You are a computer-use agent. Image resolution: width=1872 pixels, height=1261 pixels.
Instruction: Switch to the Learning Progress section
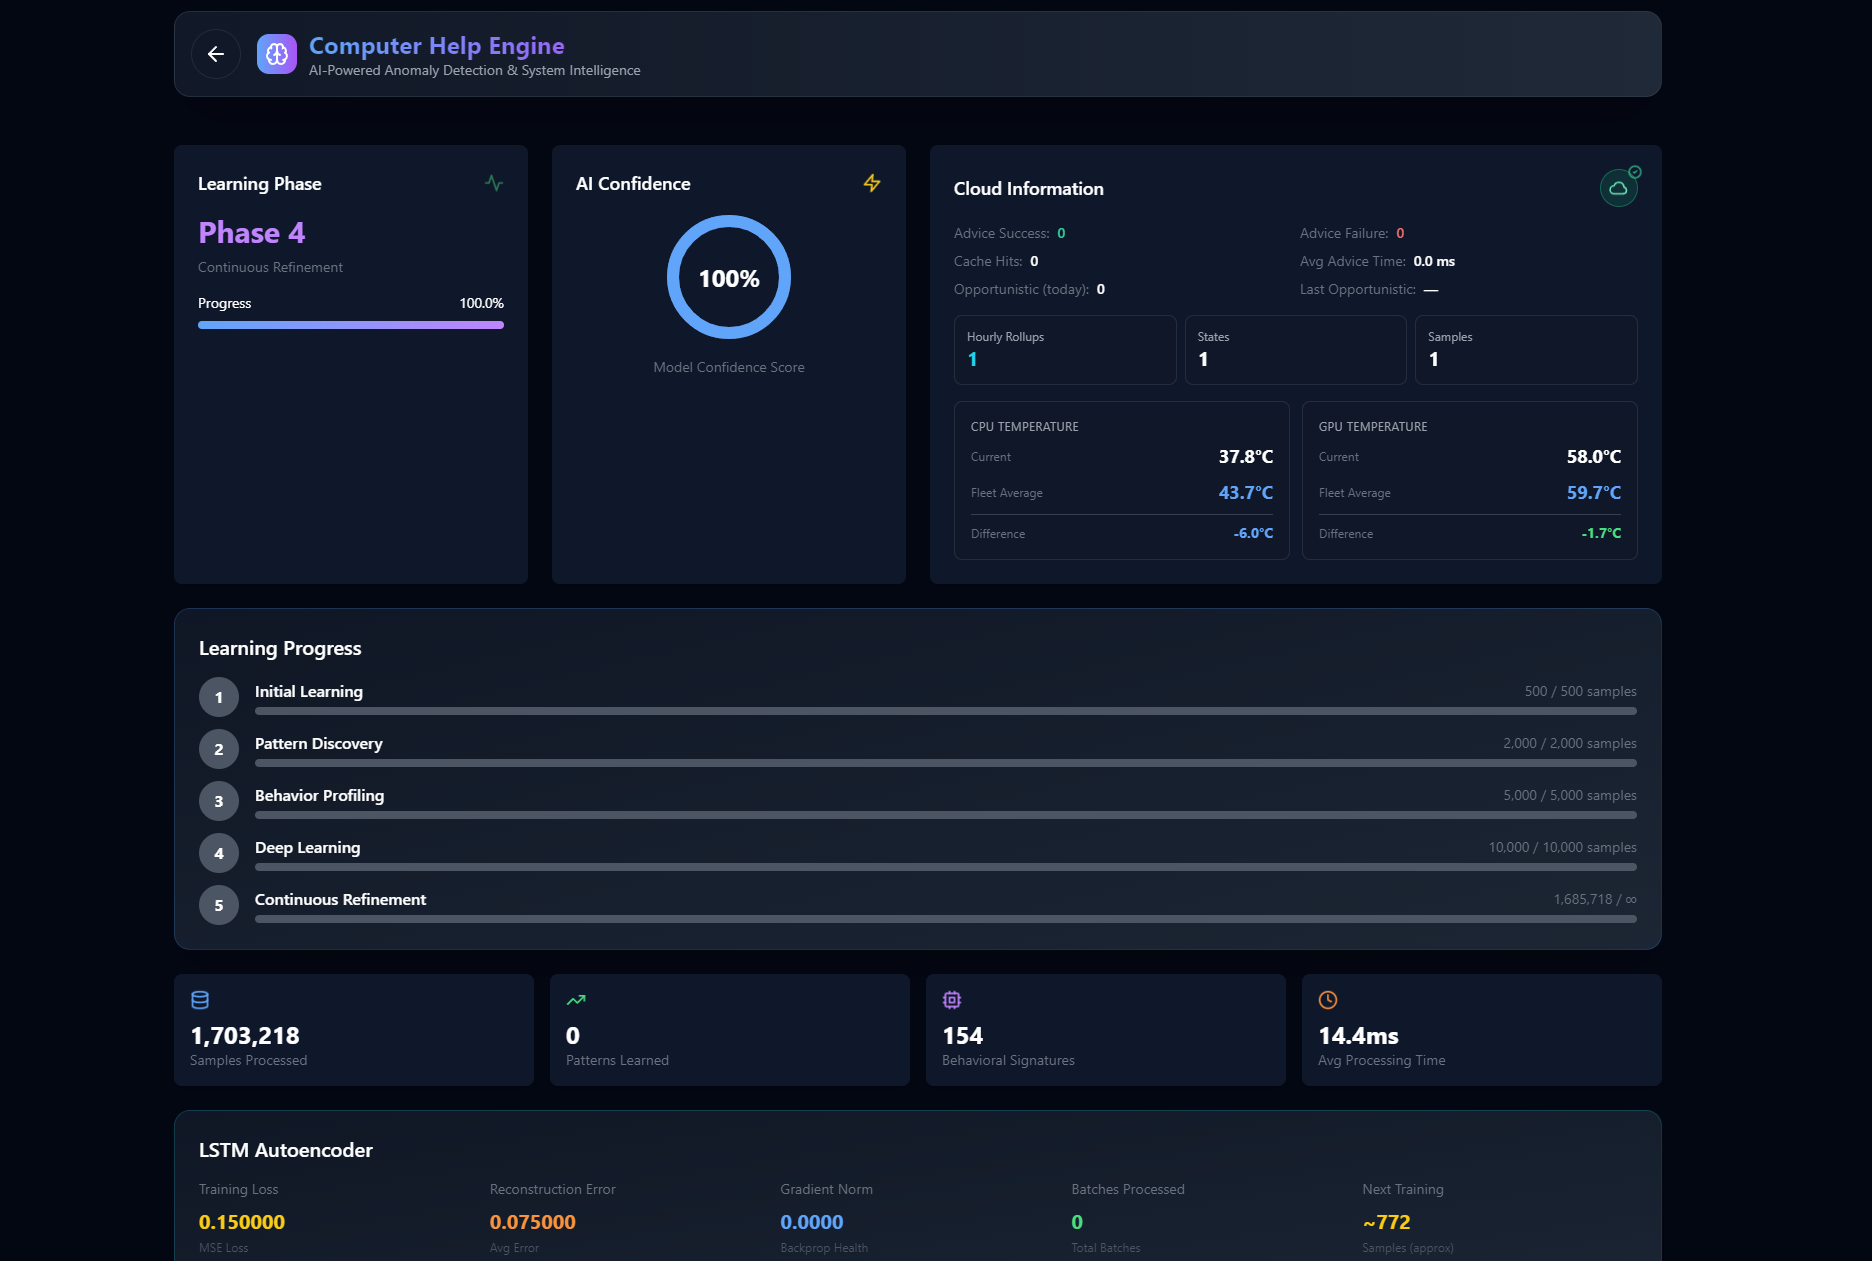pos(280,648)
